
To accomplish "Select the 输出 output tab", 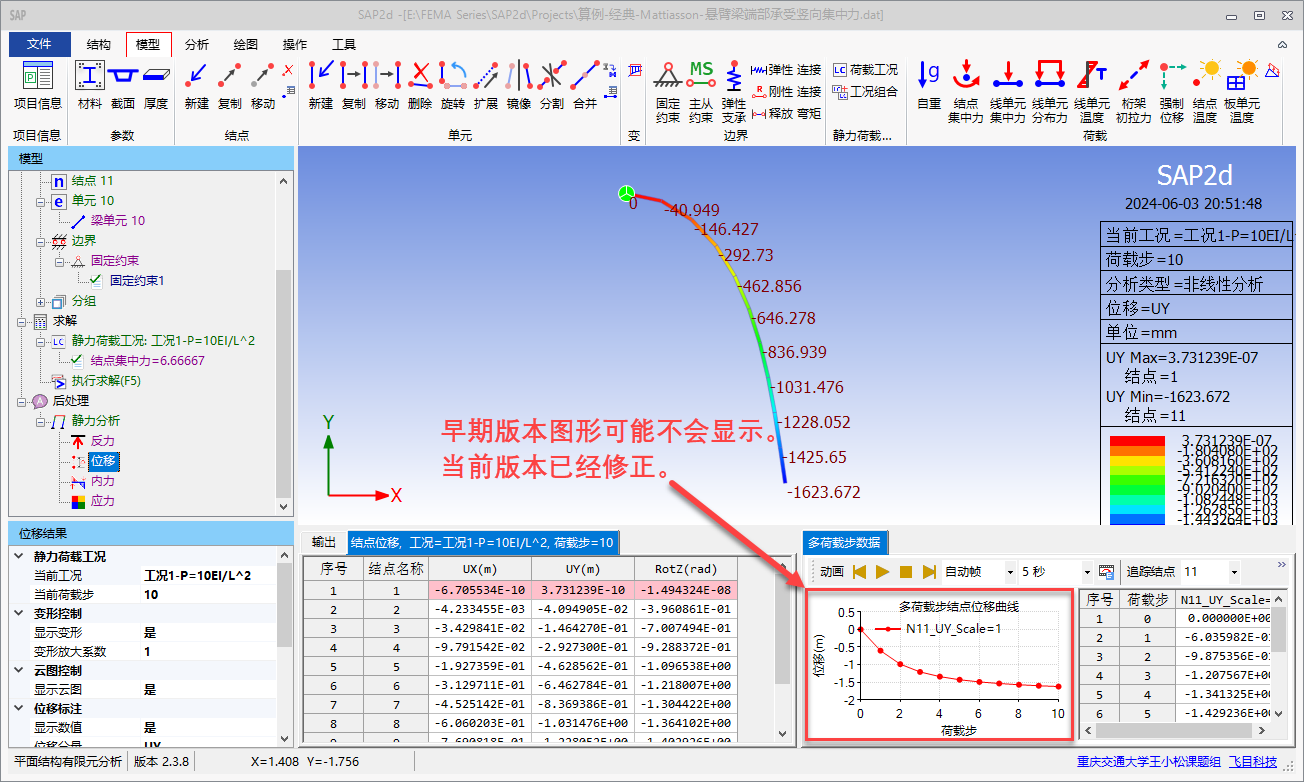I will [x=324, y=542].
